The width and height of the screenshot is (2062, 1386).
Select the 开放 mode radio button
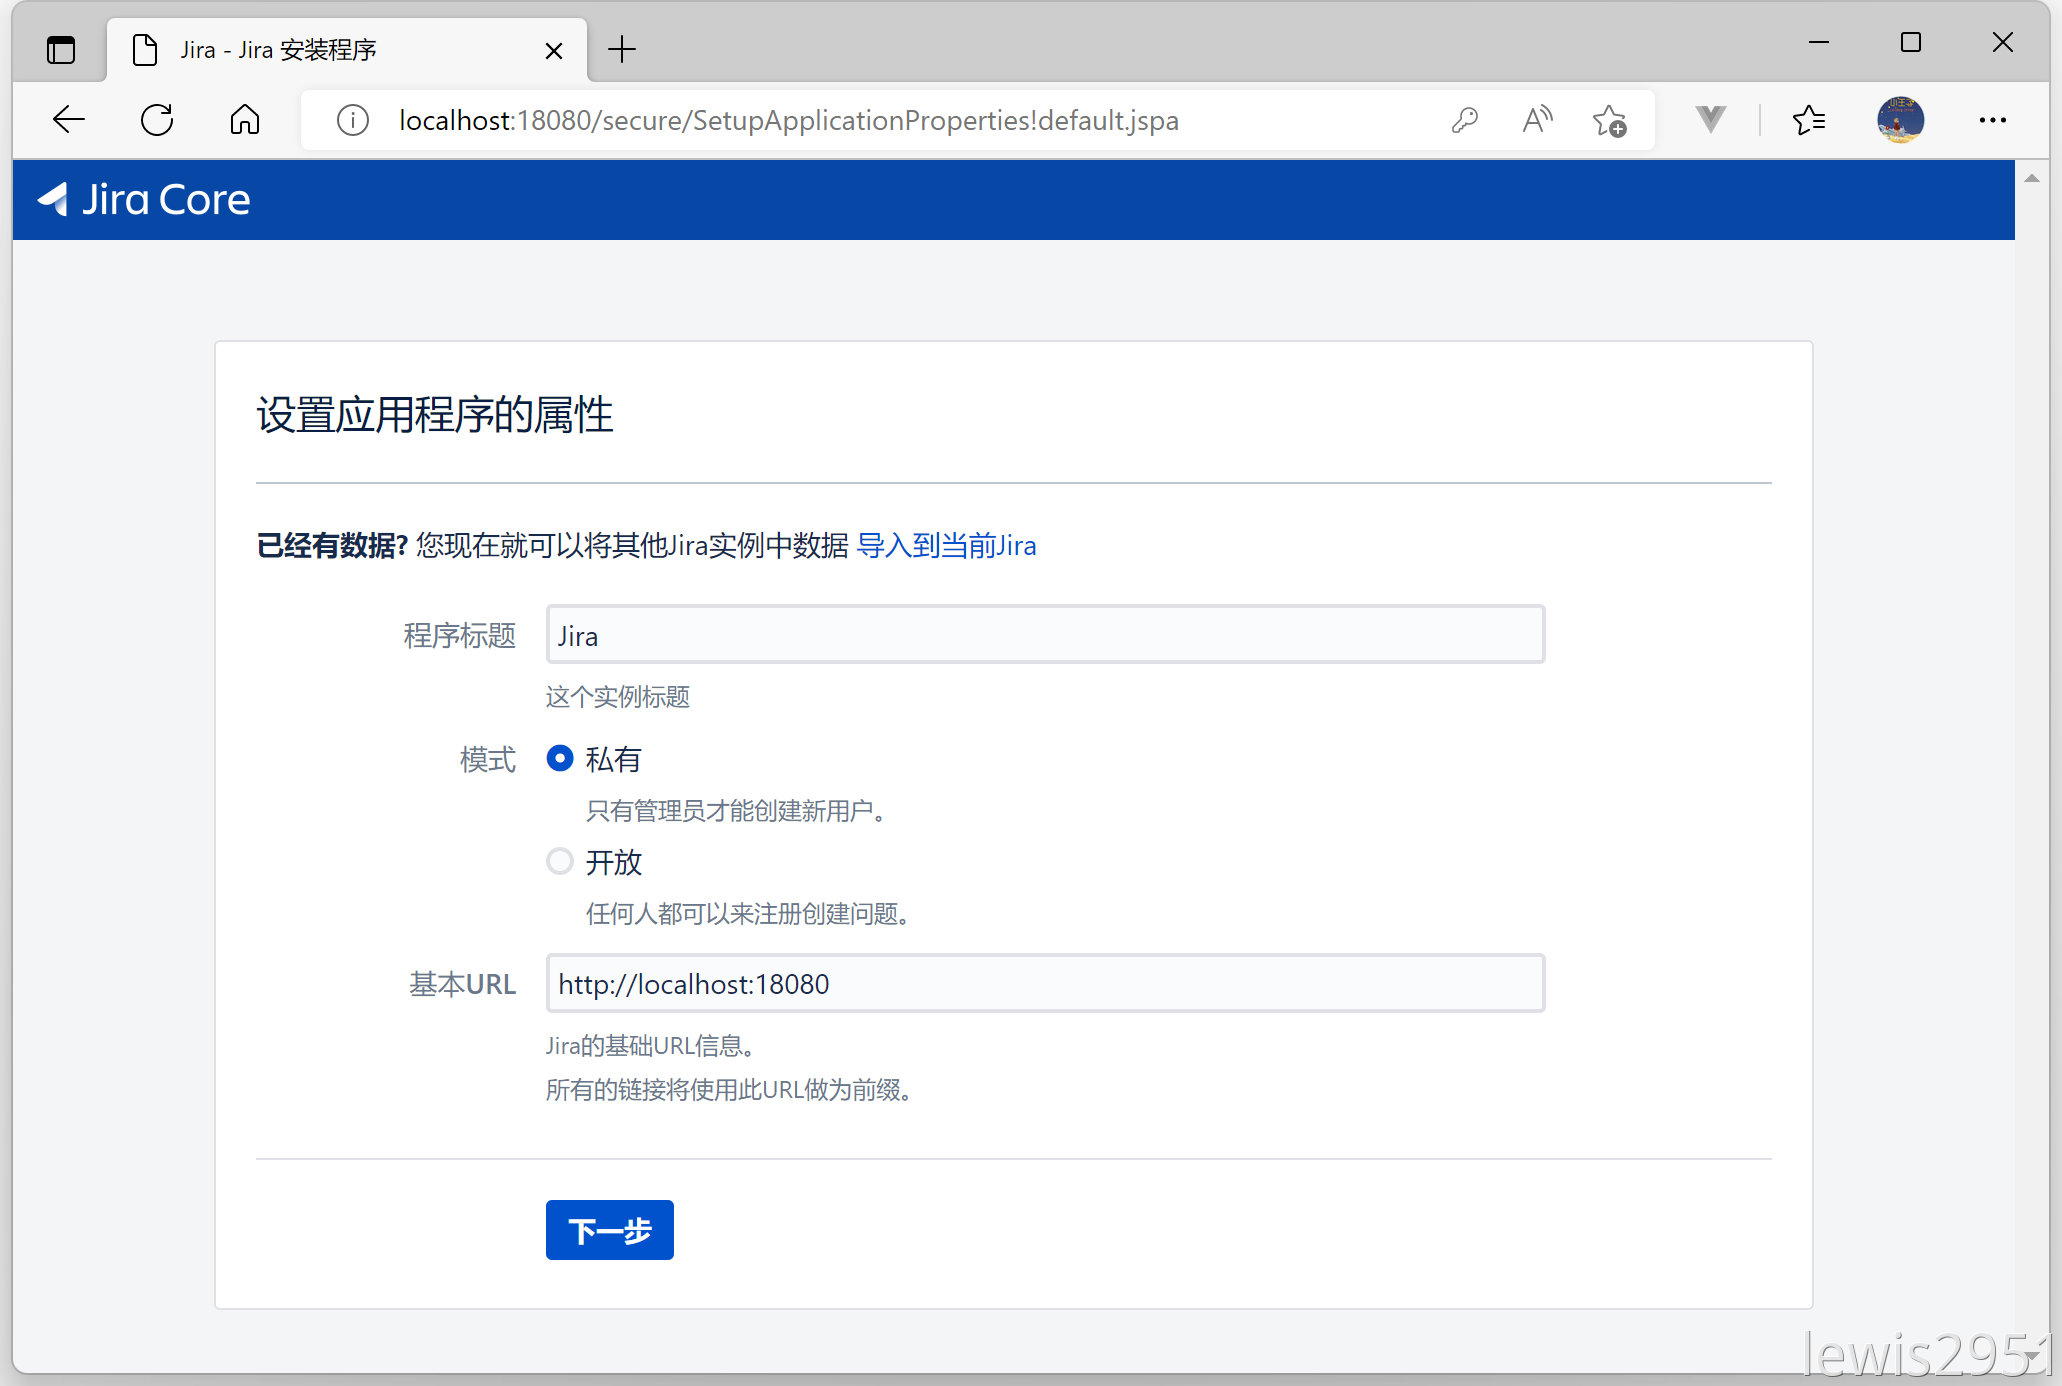pyautogui.click(x=560, y=861)
